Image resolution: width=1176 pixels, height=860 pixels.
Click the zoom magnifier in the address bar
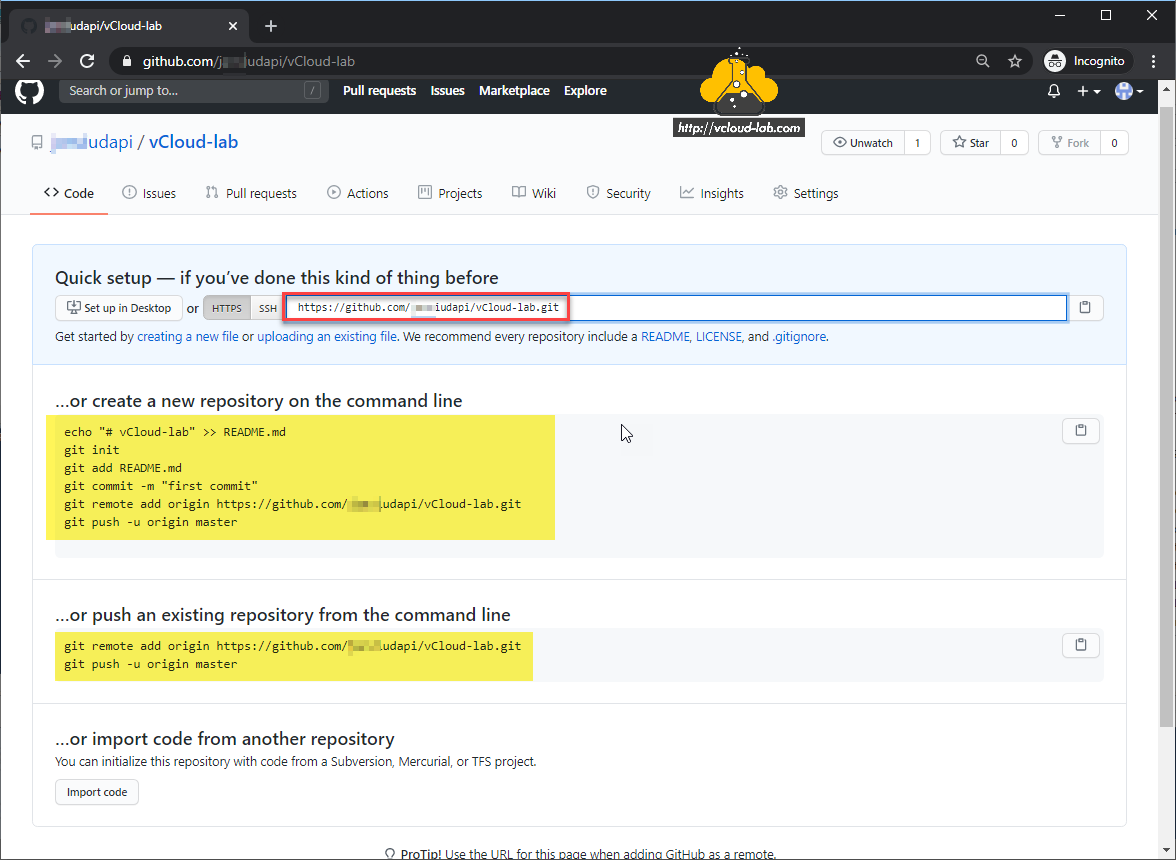click(x=982, y=61)
